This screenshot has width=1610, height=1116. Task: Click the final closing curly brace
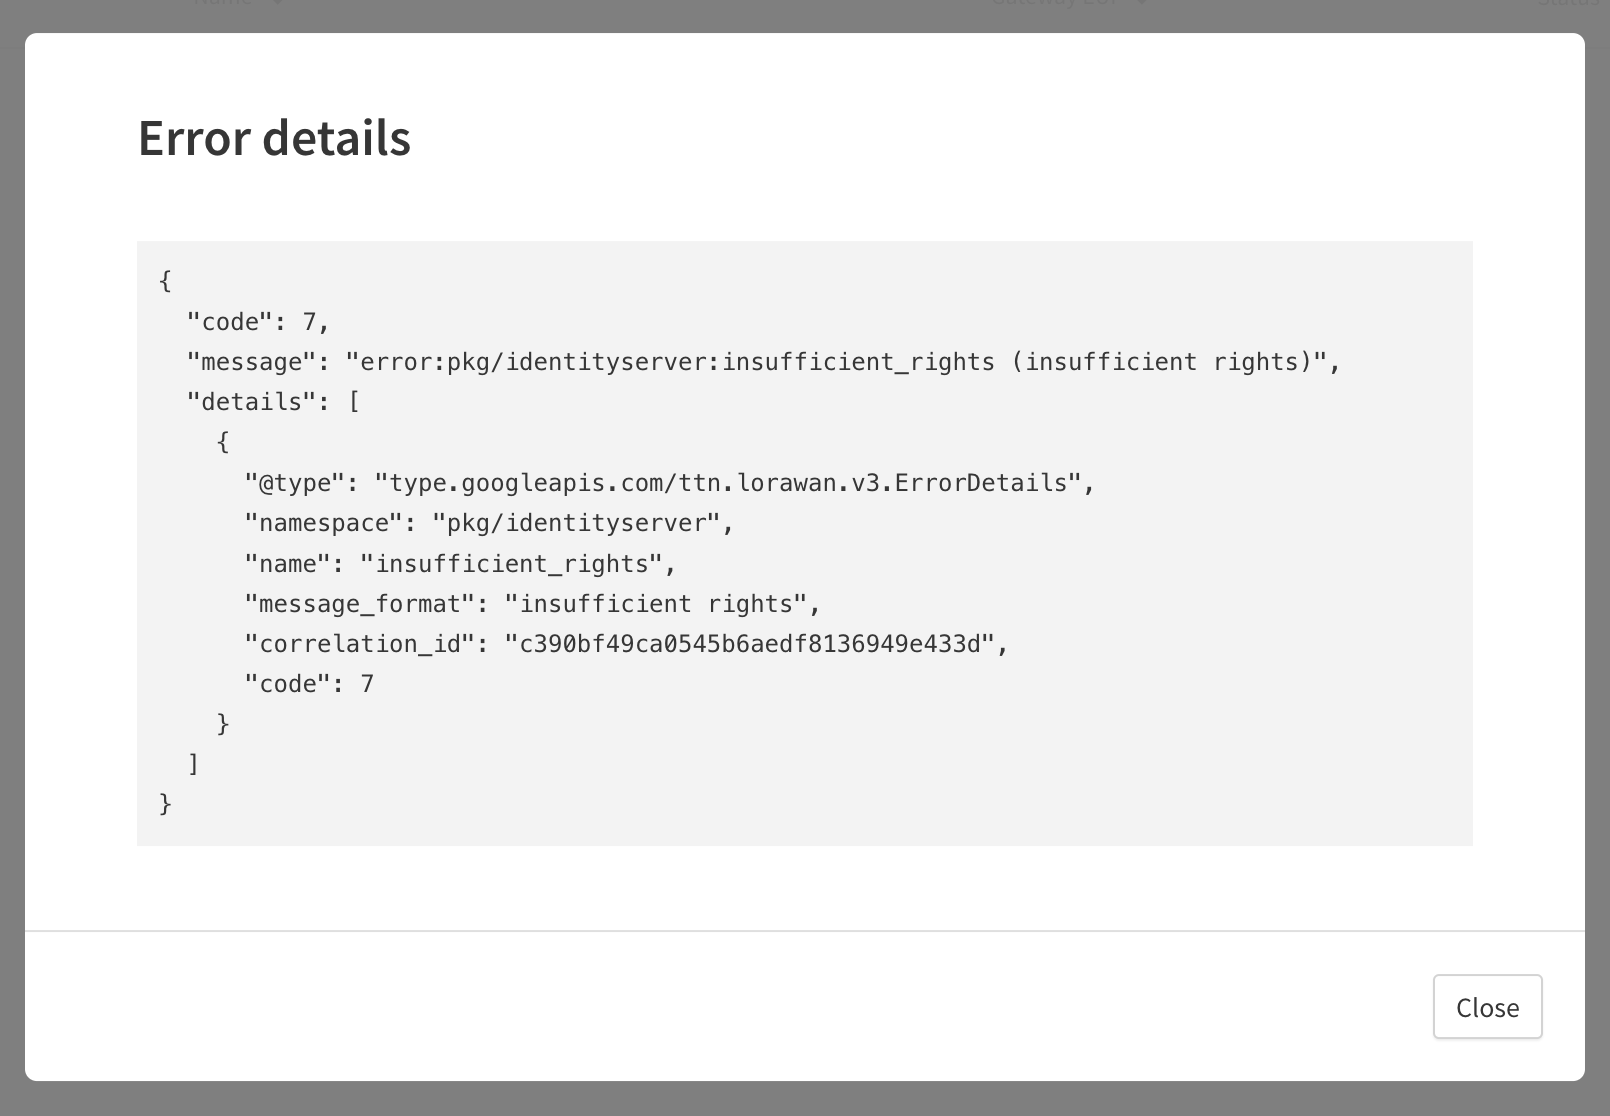[166, 804]
